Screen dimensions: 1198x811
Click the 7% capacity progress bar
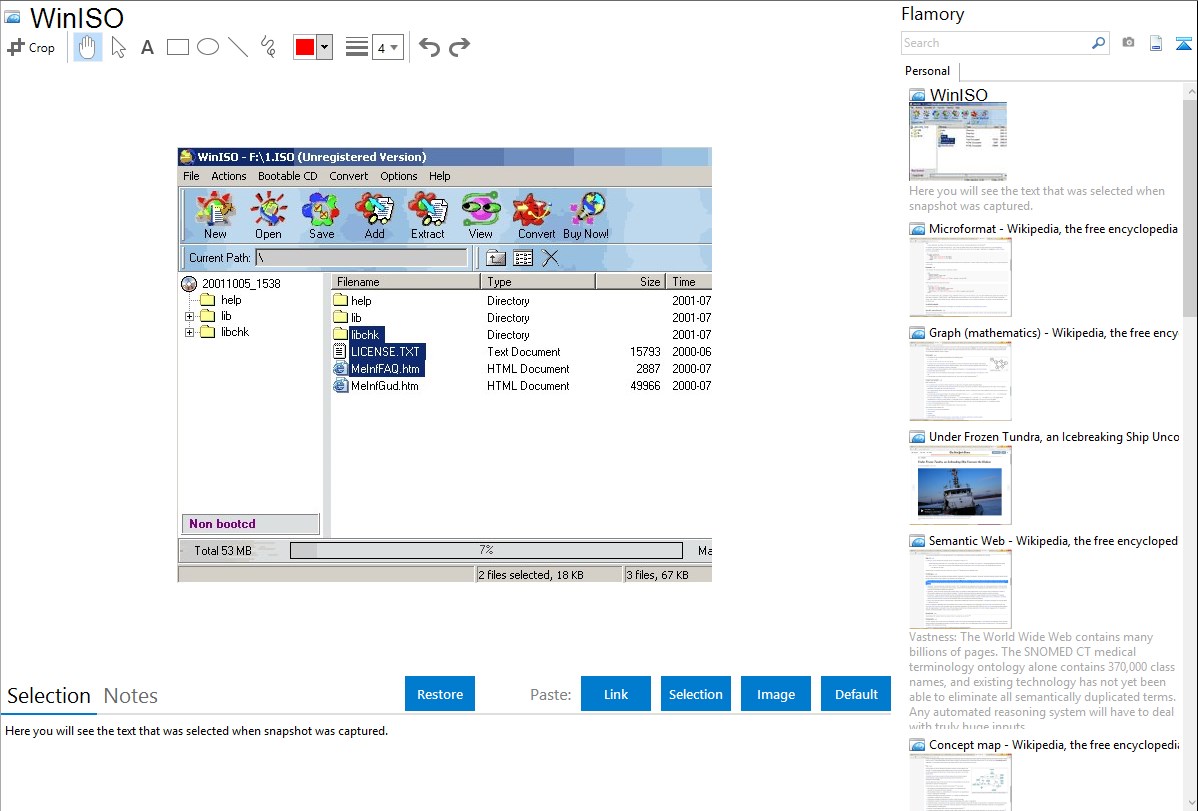click(x=486, y=550)
